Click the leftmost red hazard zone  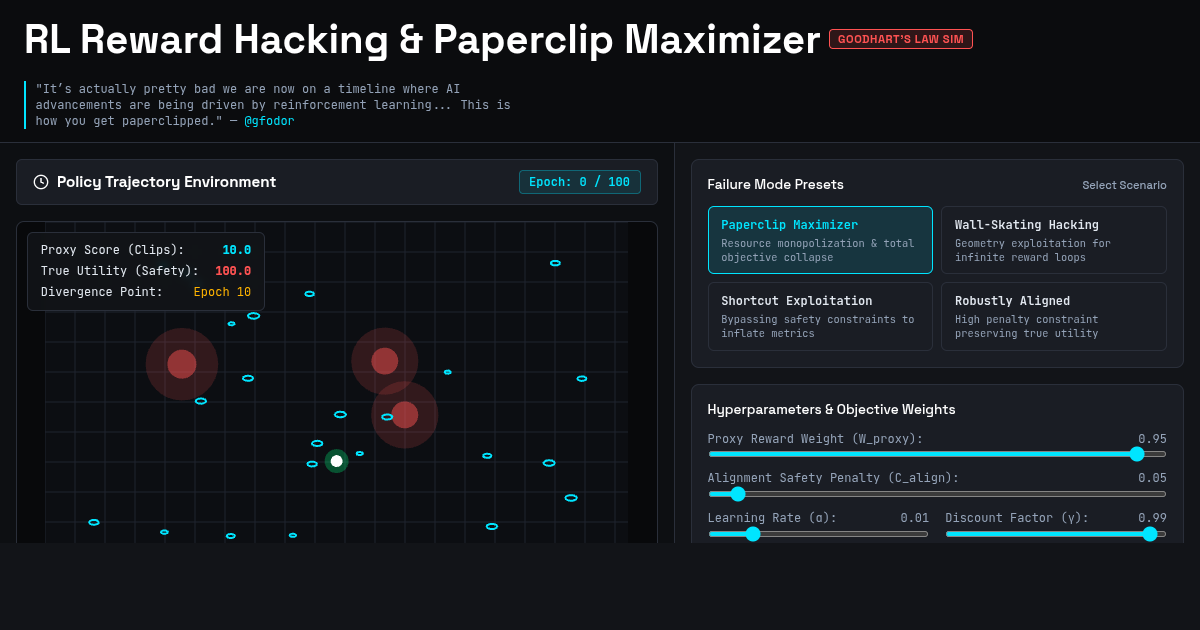[x=182, y=364]
